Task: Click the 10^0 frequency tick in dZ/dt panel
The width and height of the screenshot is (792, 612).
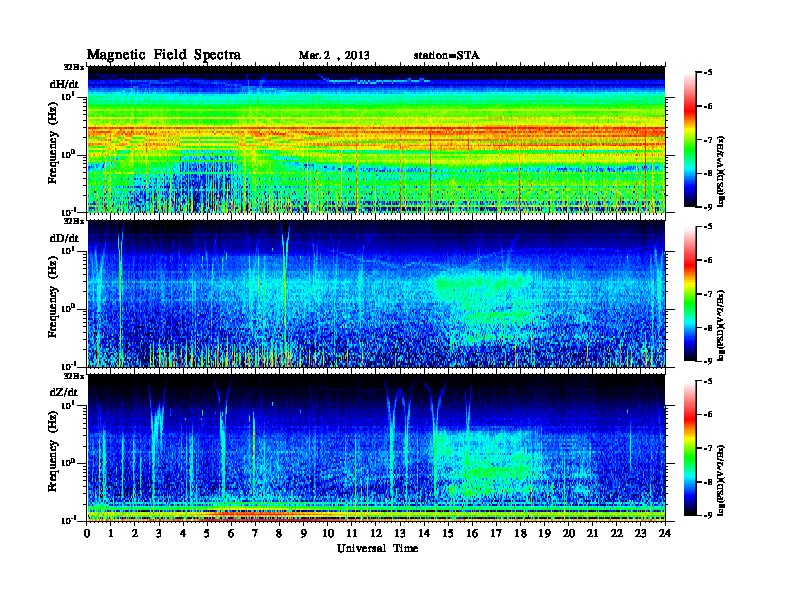Action: pyautogui.click(x=68, y=462)
